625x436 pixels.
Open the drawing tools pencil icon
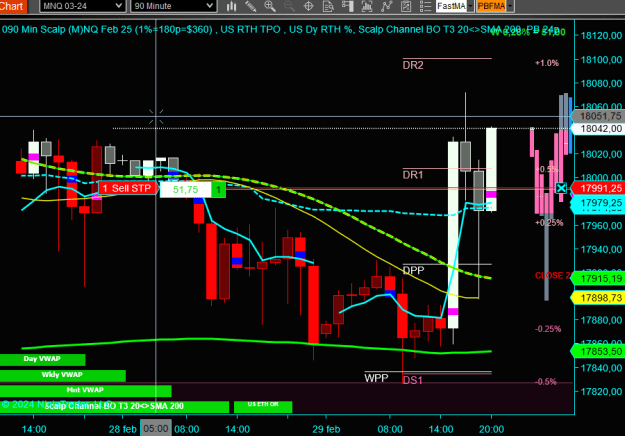(x=250, y=6)
